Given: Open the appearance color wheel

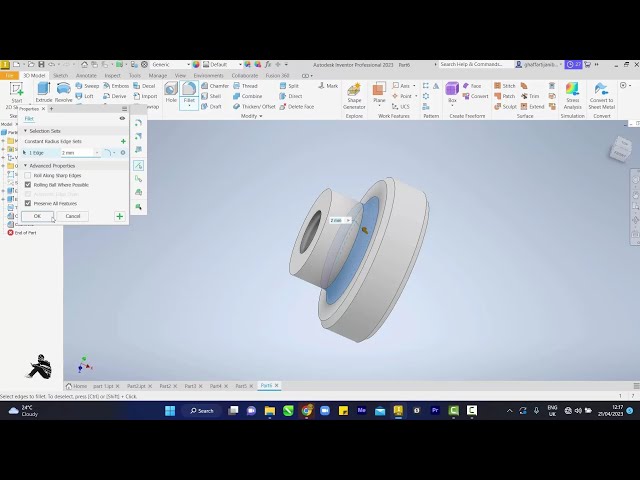Looking at the screenshot, I should pos(196,64).
